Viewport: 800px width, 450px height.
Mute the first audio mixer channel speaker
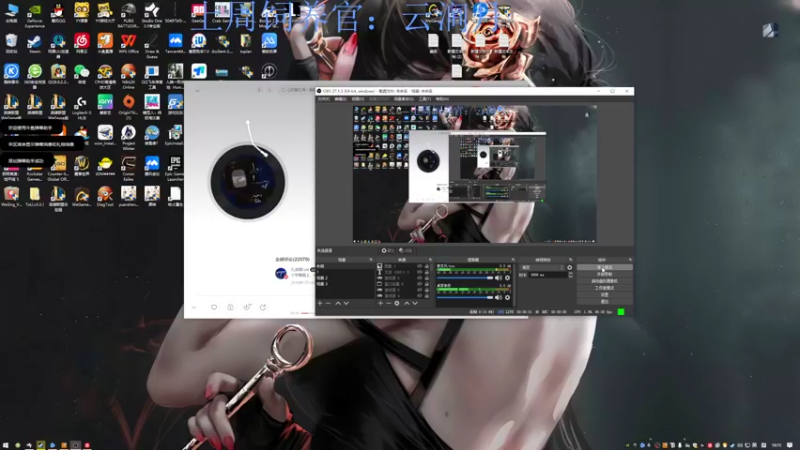click(x=498, y=278)
